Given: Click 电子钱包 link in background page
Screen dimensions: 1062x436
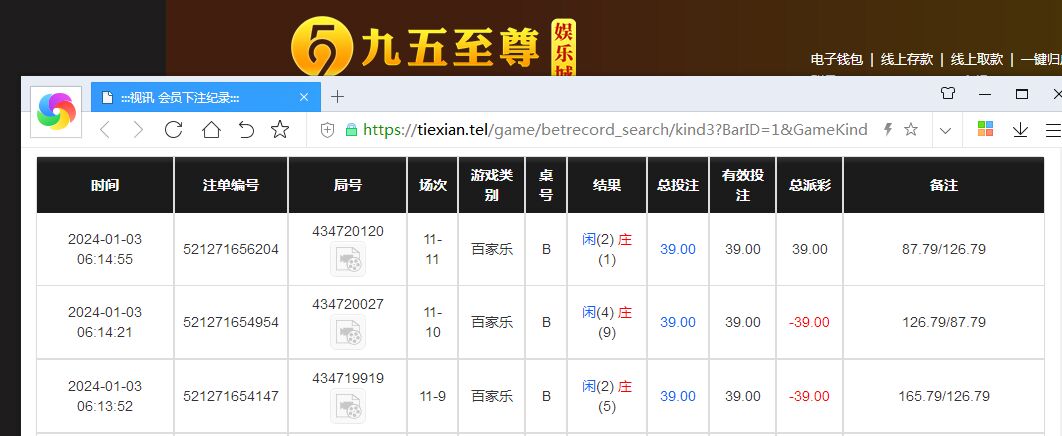Looking at the screenshot, I should (x=836, y=60).
